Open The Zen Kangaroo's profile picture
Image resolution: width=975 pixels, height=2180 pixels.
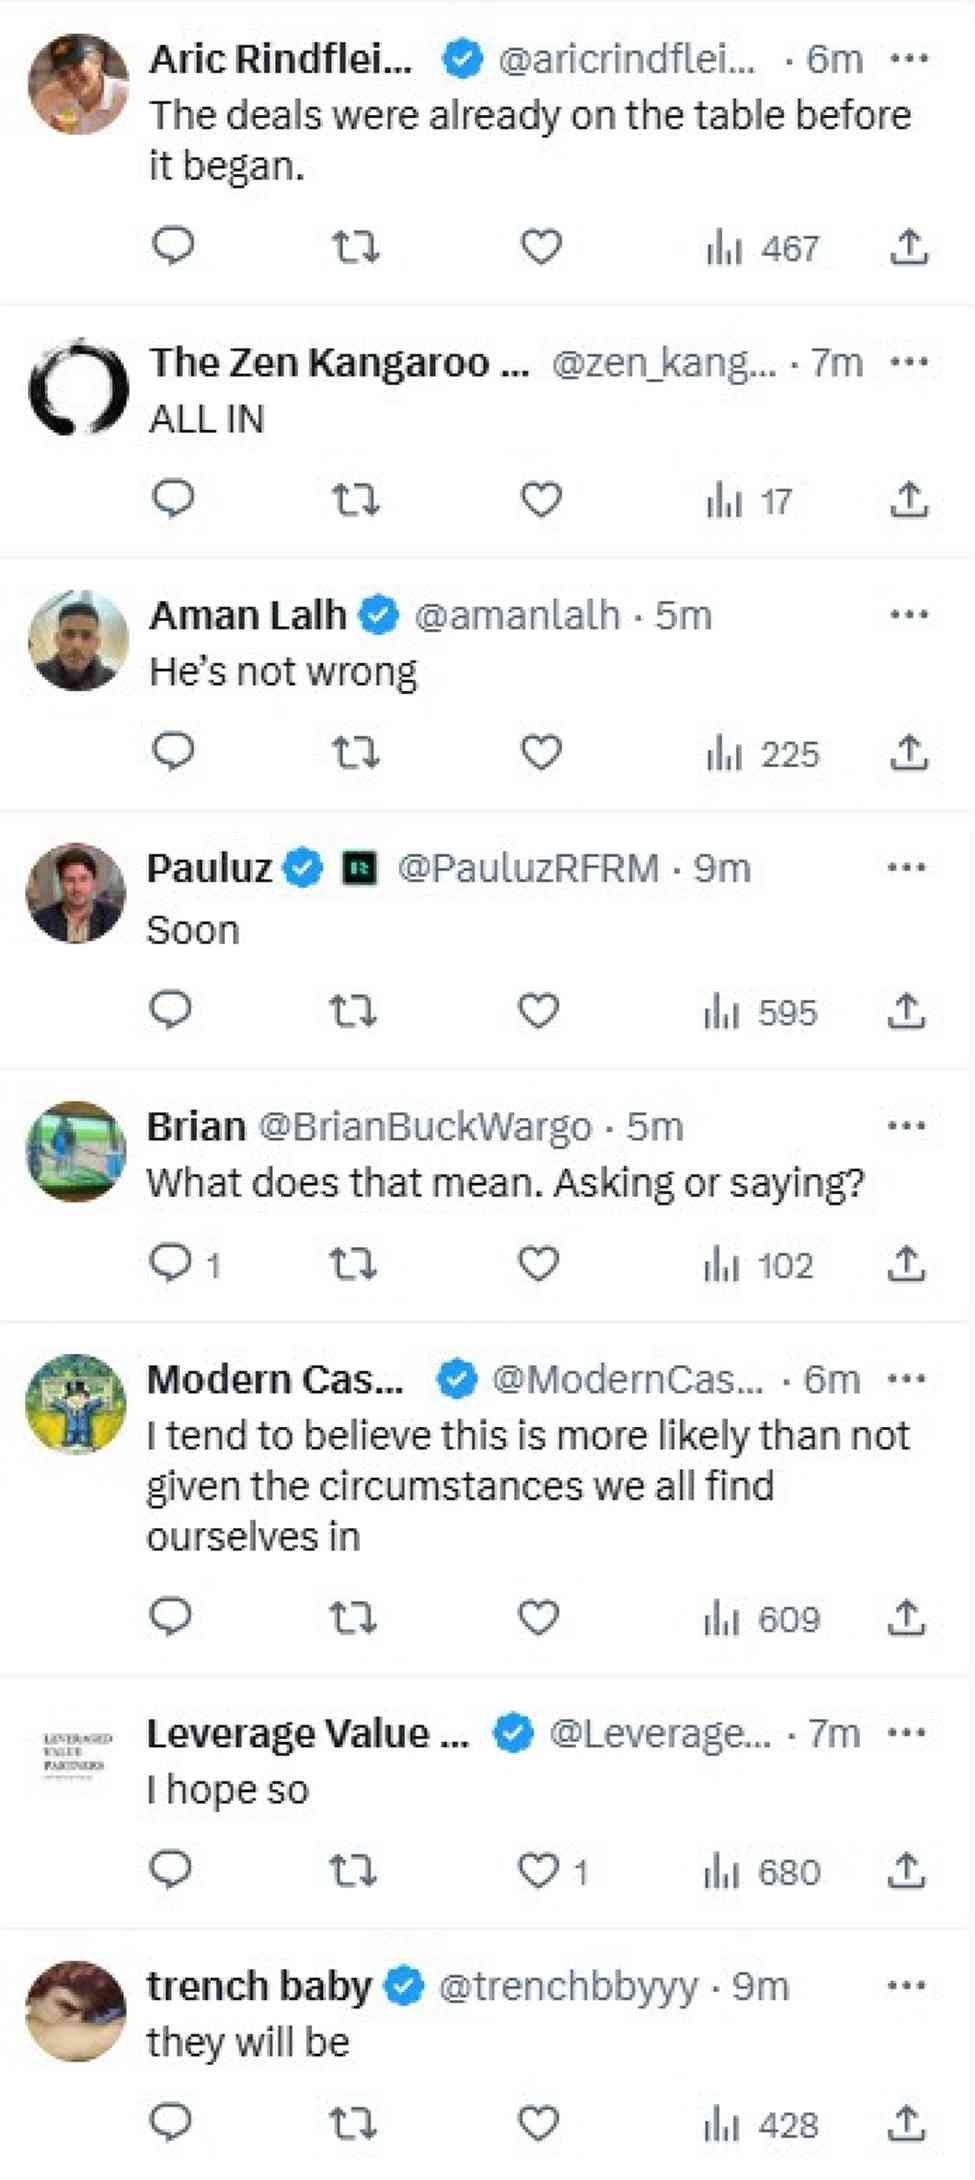coord(78,387)
